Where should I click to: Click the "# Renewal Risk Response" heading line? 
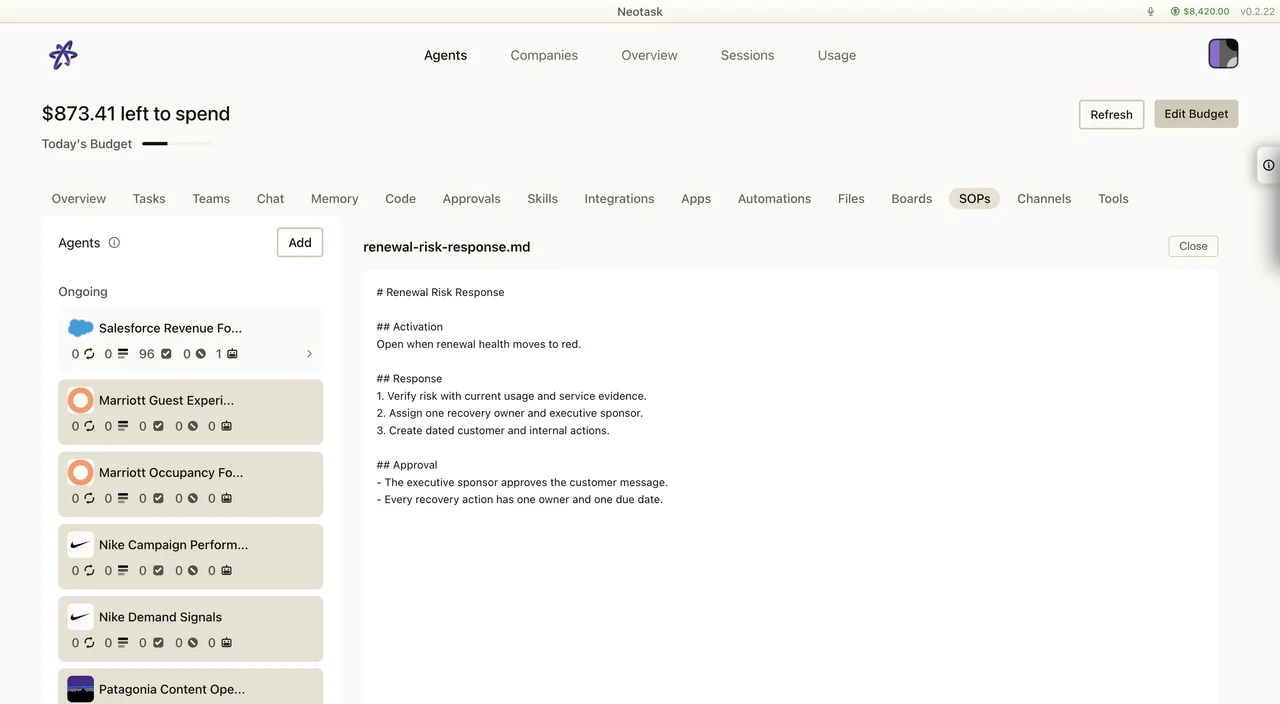click(x=440, y=292)
